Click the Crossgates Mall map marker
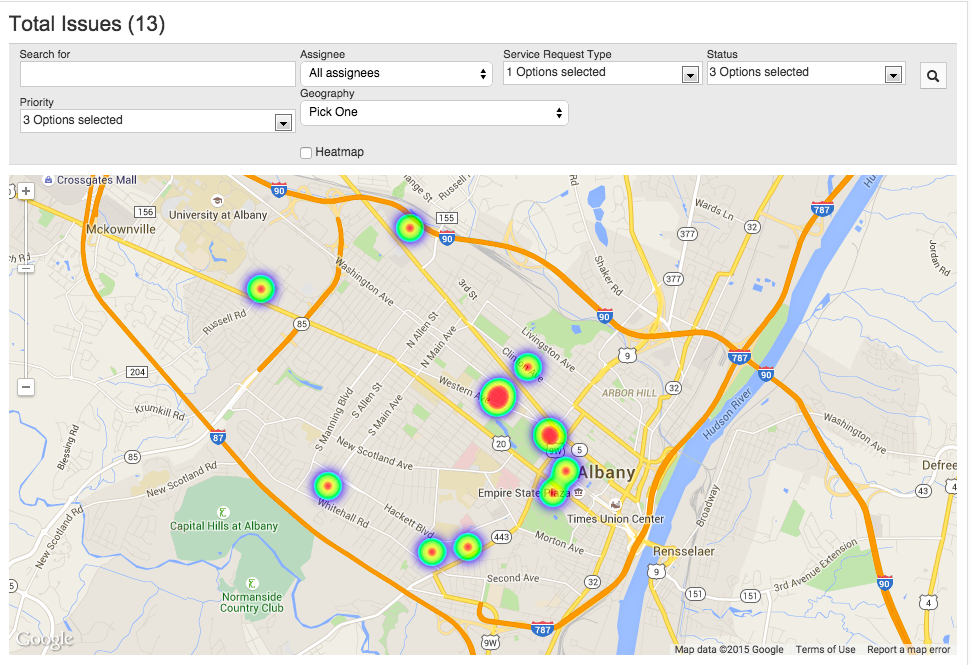 tap(48, 180)
